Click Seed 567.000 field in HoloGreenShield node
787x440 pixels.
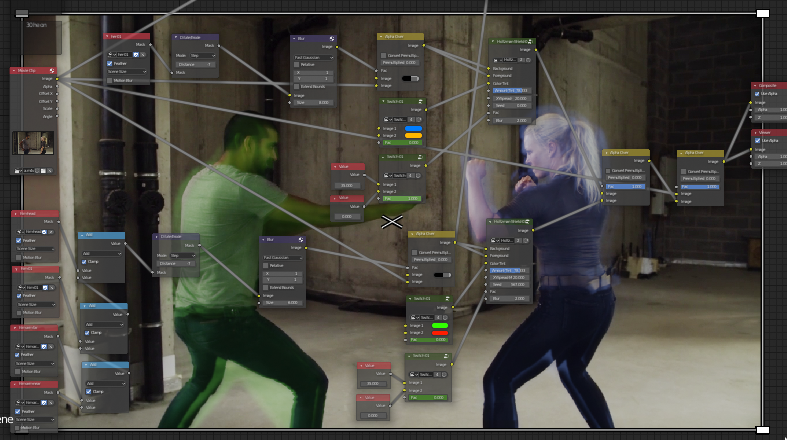(x=508, y=284)
